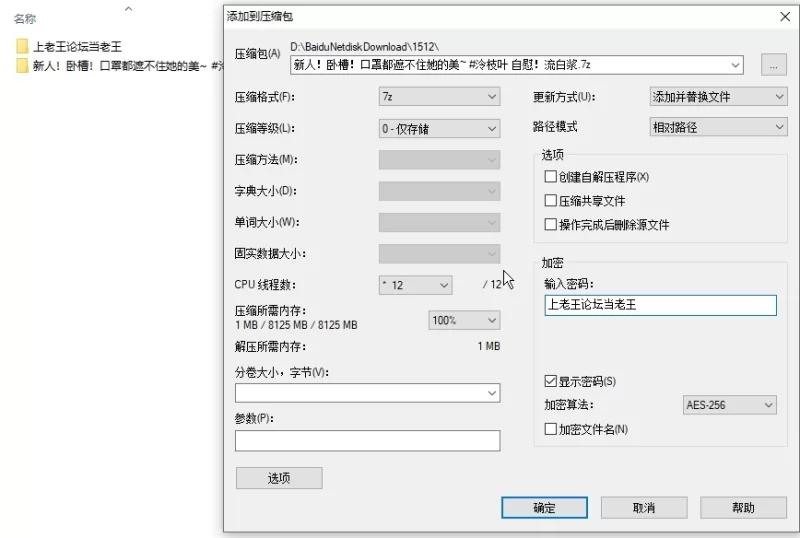Browse for archive location with ... button

773,65
